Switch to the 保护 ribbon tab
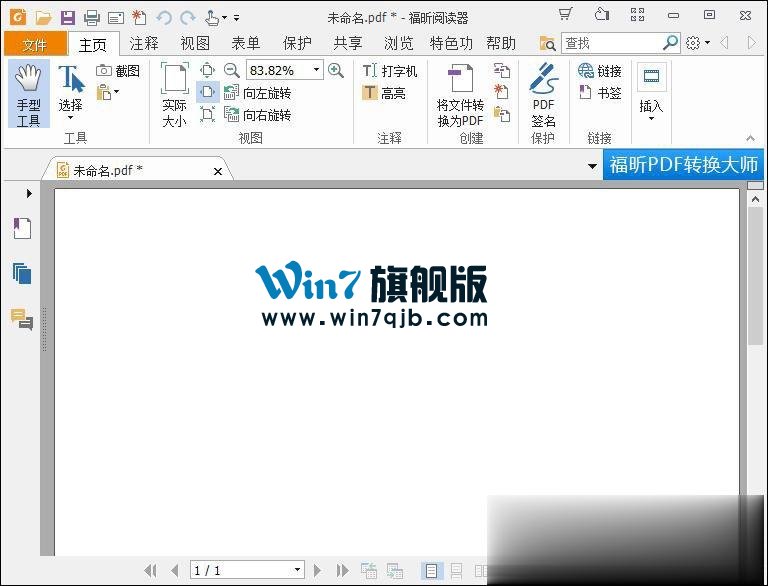Image resolution: width=768 pixels, height=586 pixels. click(x=297, y=44)
